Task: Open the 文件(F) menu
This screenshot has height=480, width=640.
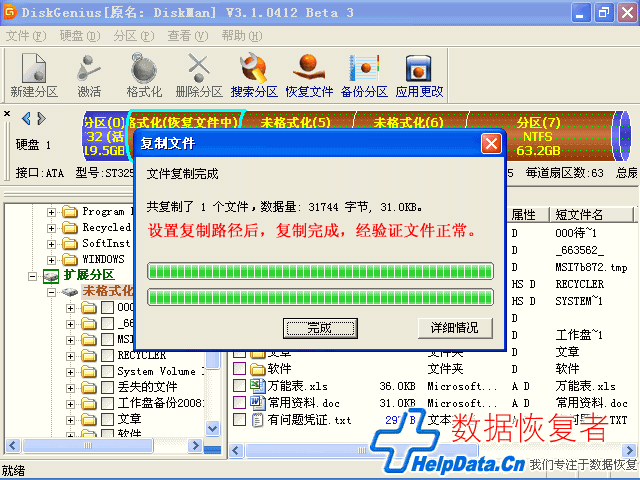Action: (26, 36)
